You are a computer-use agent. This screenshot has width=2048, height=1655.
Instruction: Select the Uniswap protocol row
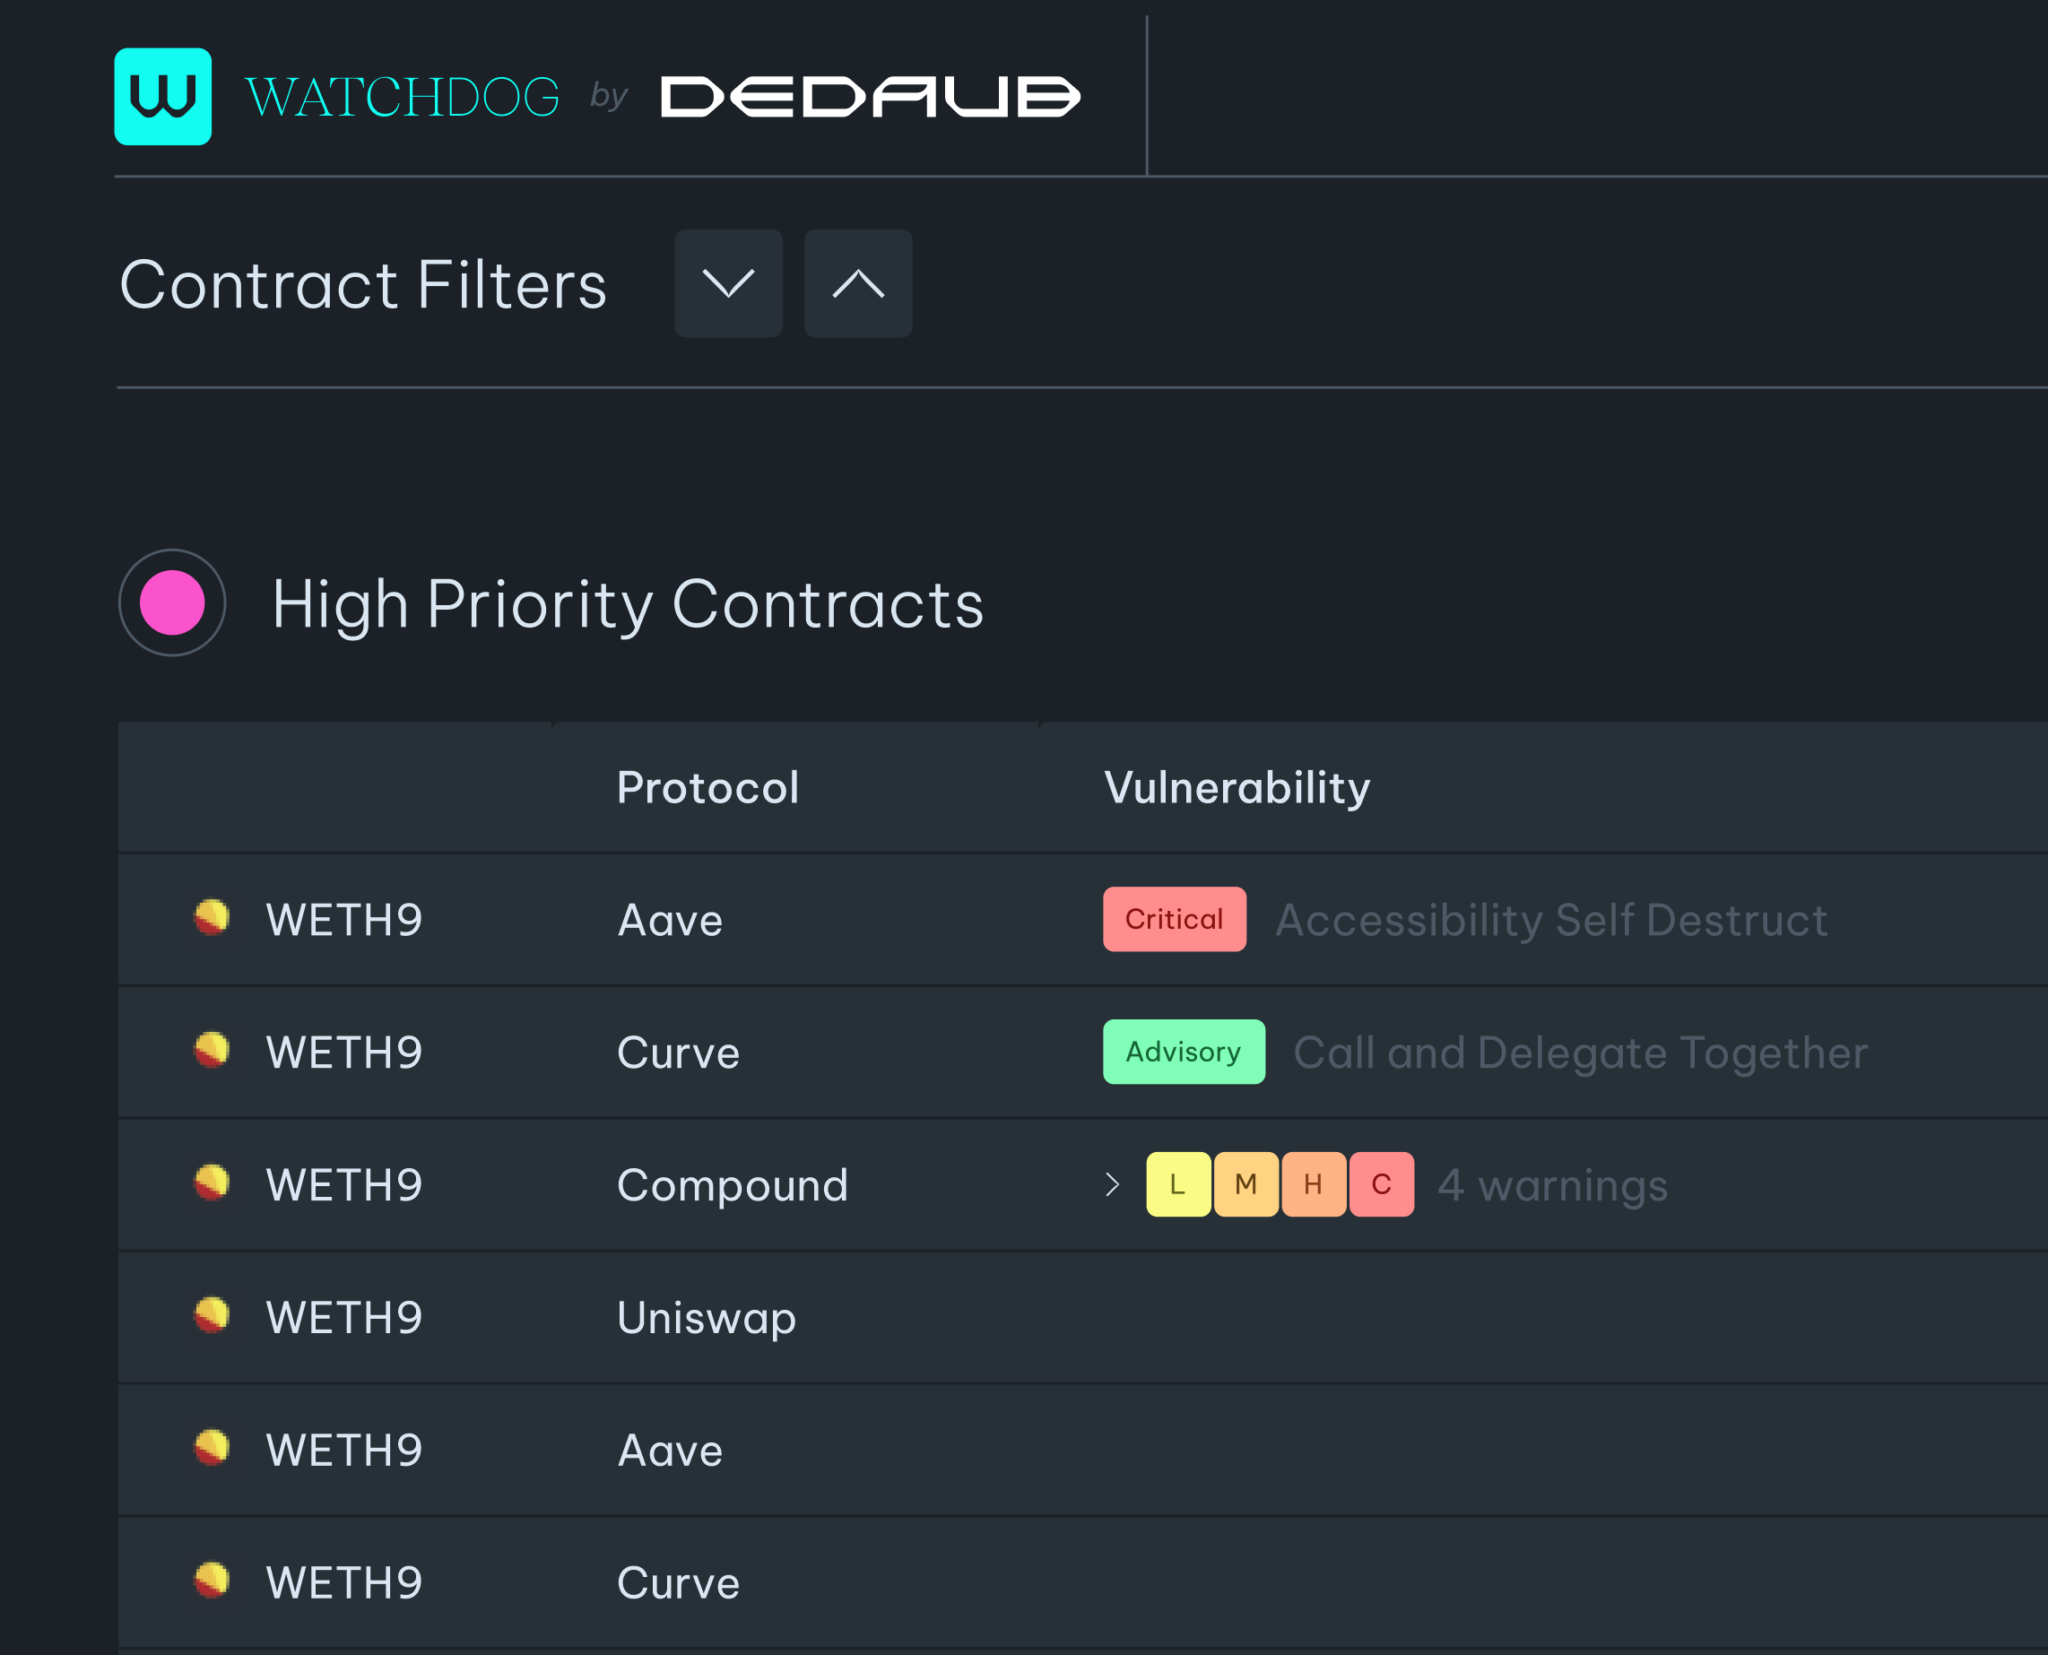tap(706, 1318)
